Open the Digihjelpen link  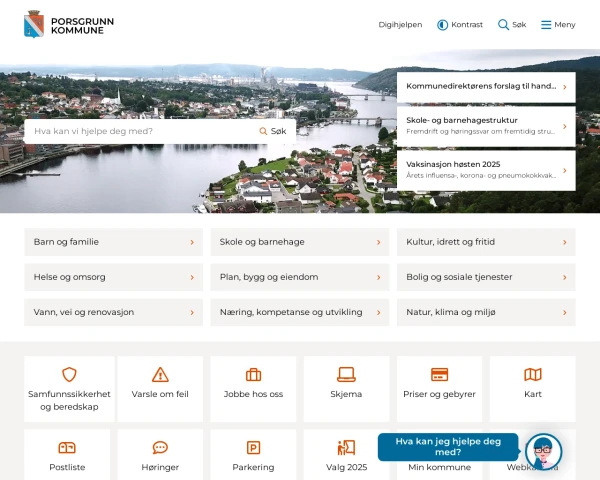point(400,24)
